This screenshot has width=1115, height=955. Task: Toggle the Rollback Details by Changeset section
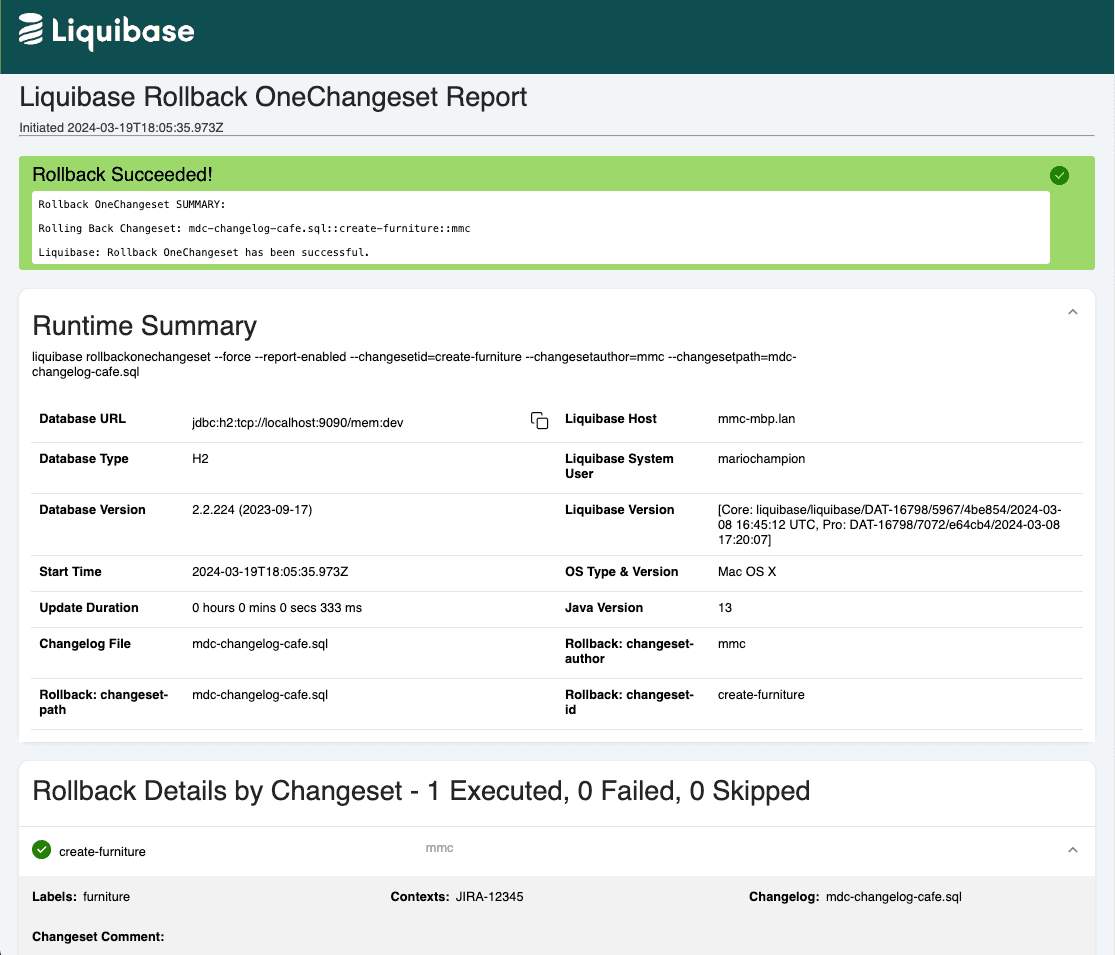click(420, 791)
